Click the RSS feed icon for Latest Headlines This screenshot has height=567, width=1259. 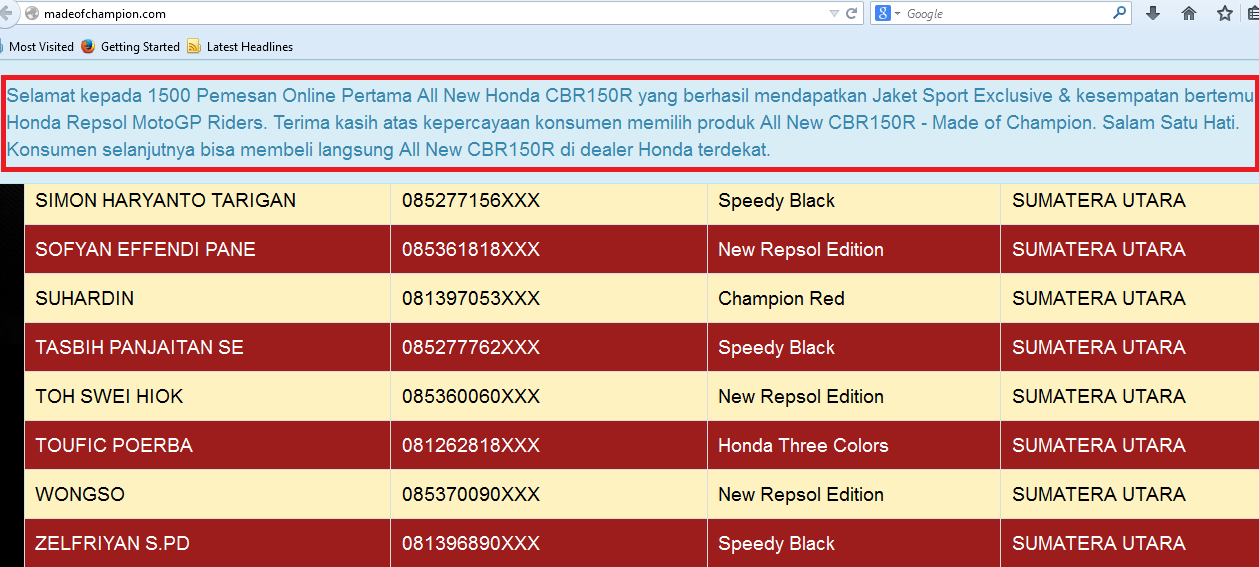pyautogui.click(x=194, y=46)
